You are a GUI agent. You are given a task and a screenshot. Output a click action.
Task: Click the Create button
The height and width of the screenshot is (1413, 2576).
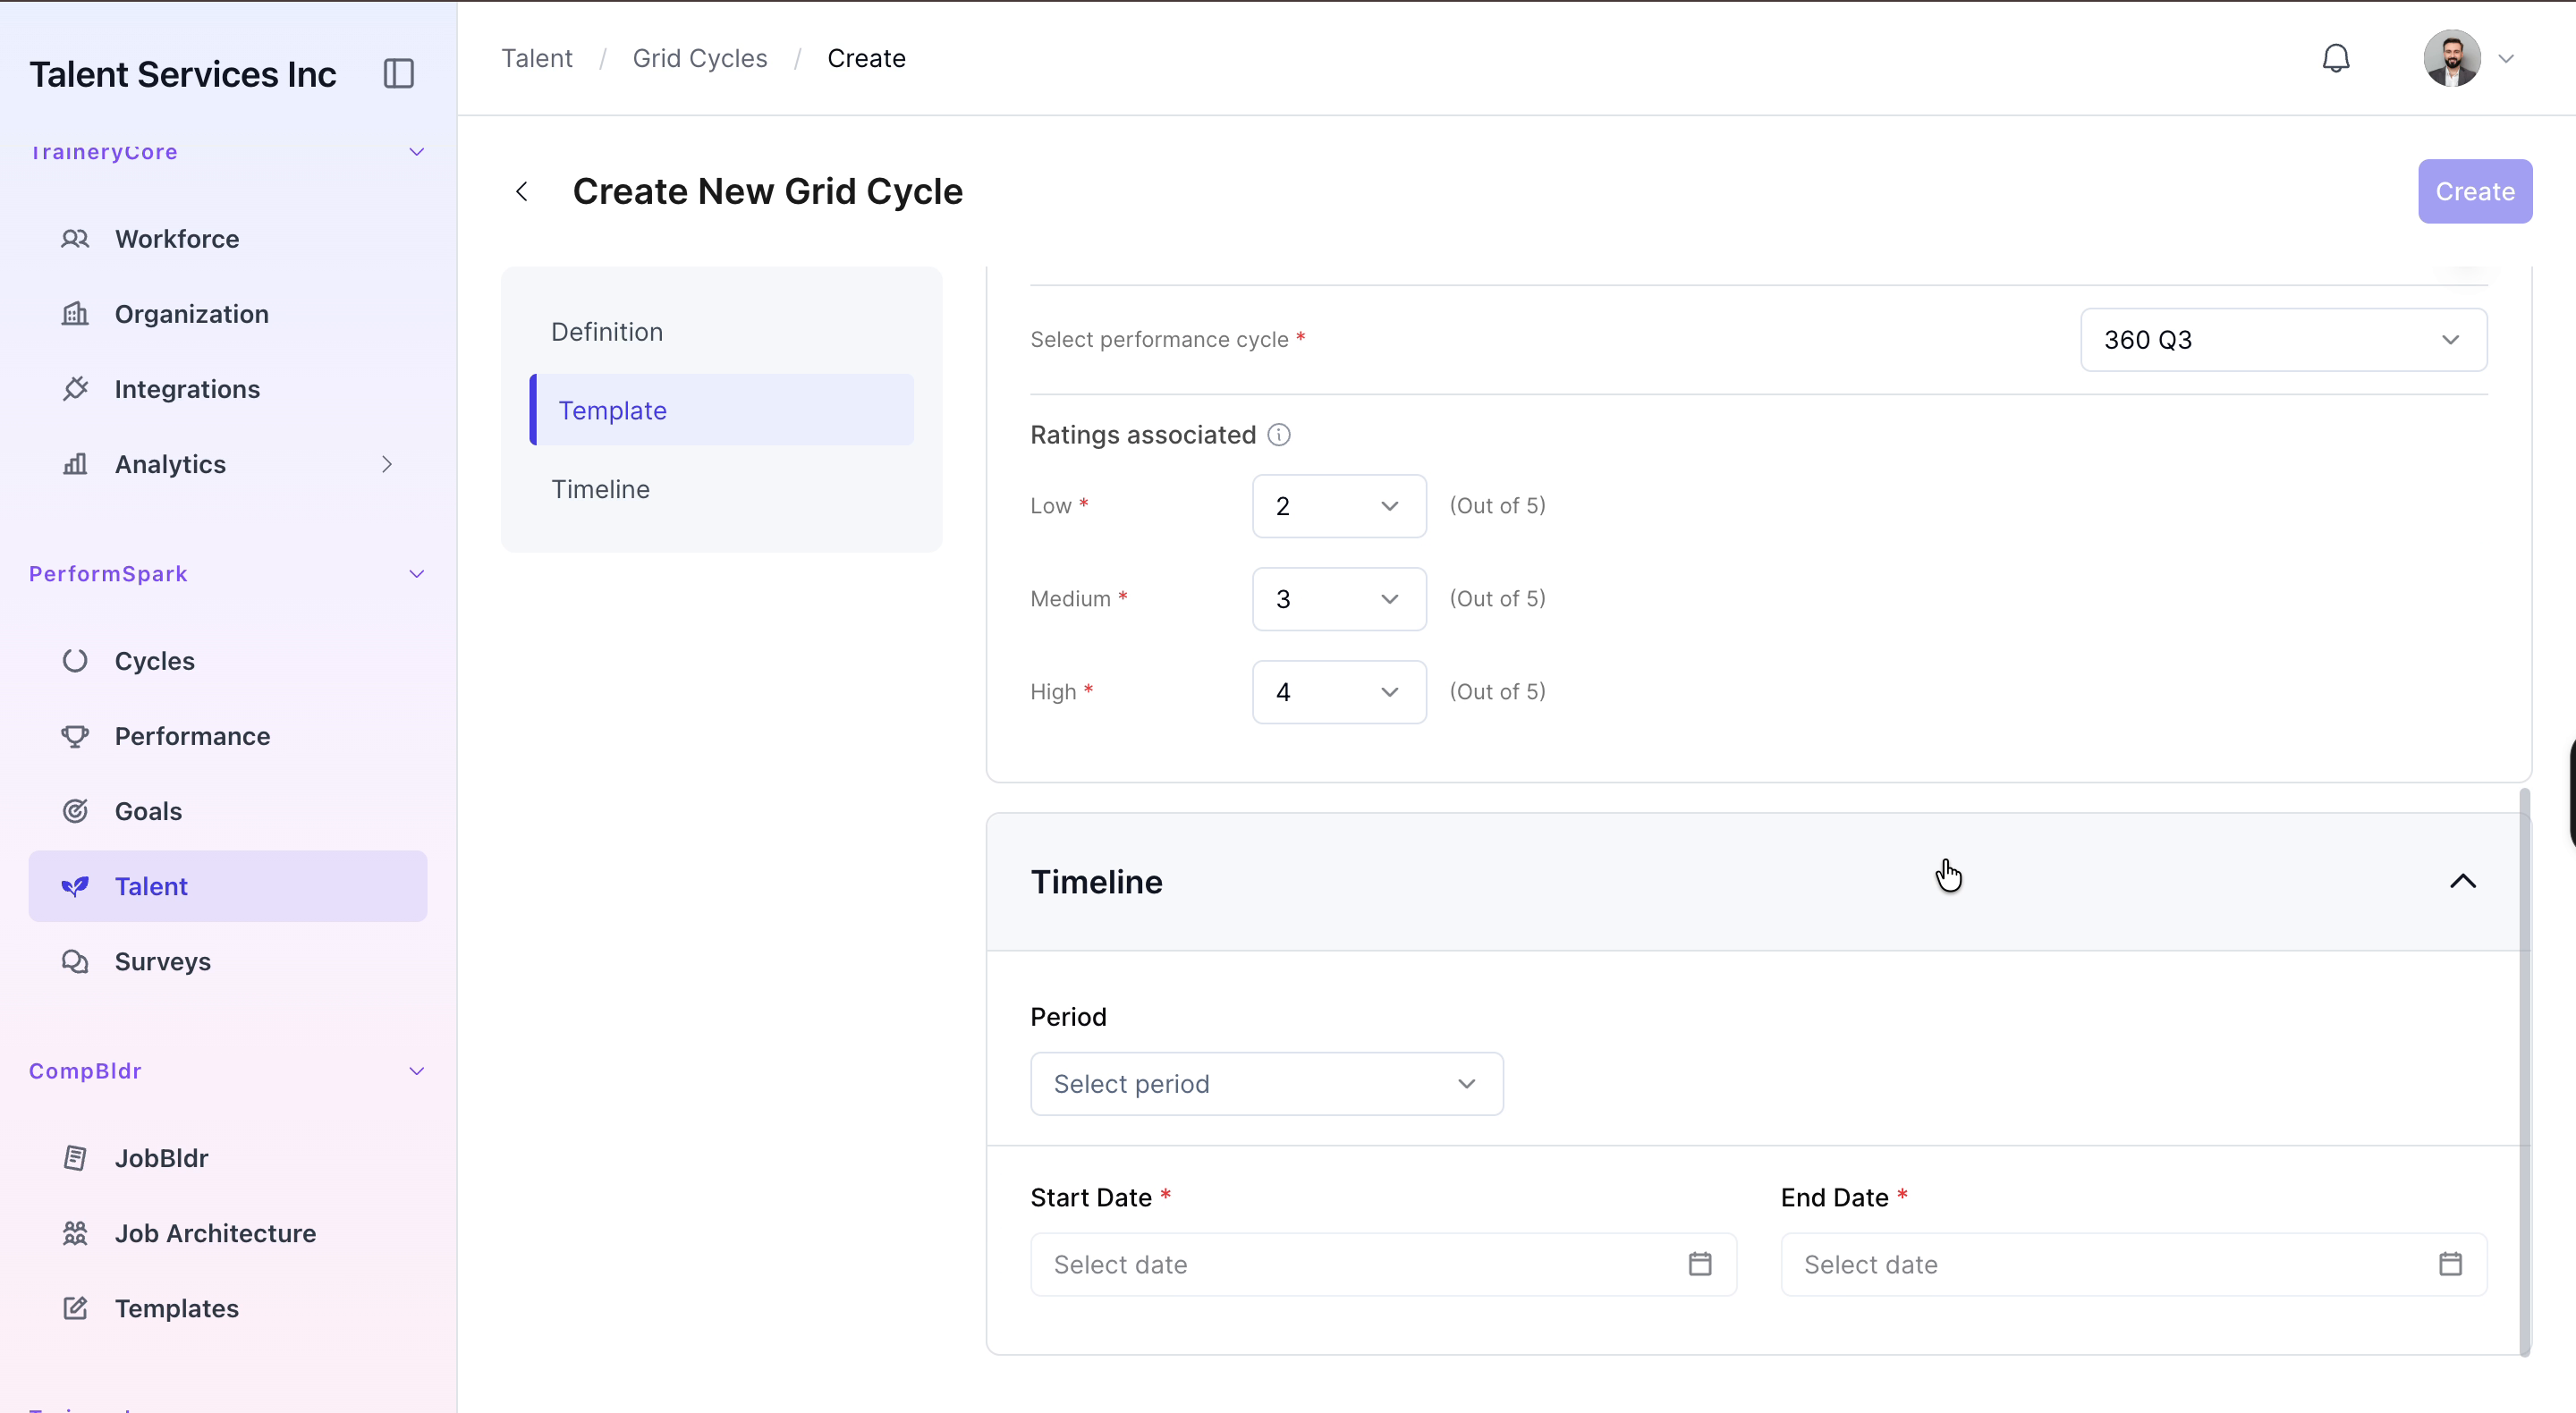coord(2475,191)
